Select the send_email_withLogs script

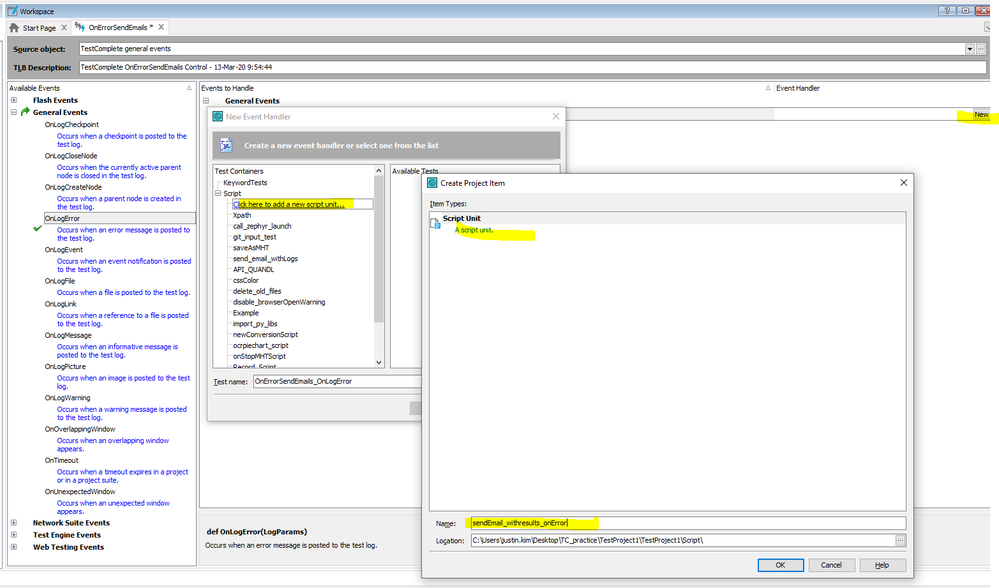pyautogui.click(x=265, y=259)
